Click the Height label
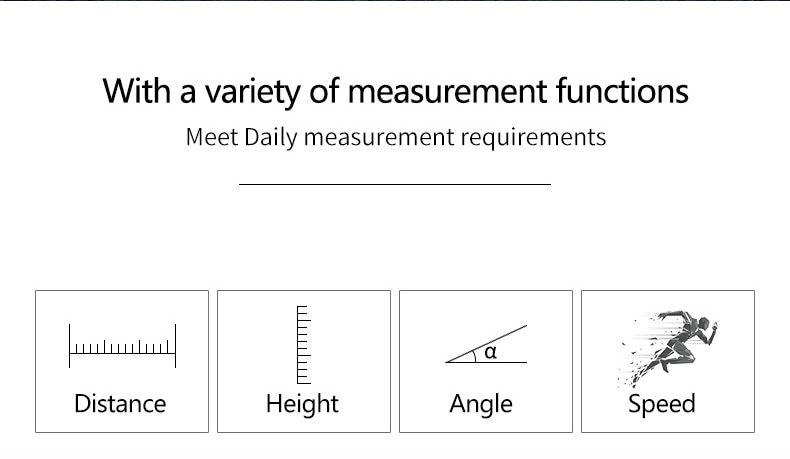Image resolution: width=790 pixels, height=459 pixels. click(x=302, y=405)
